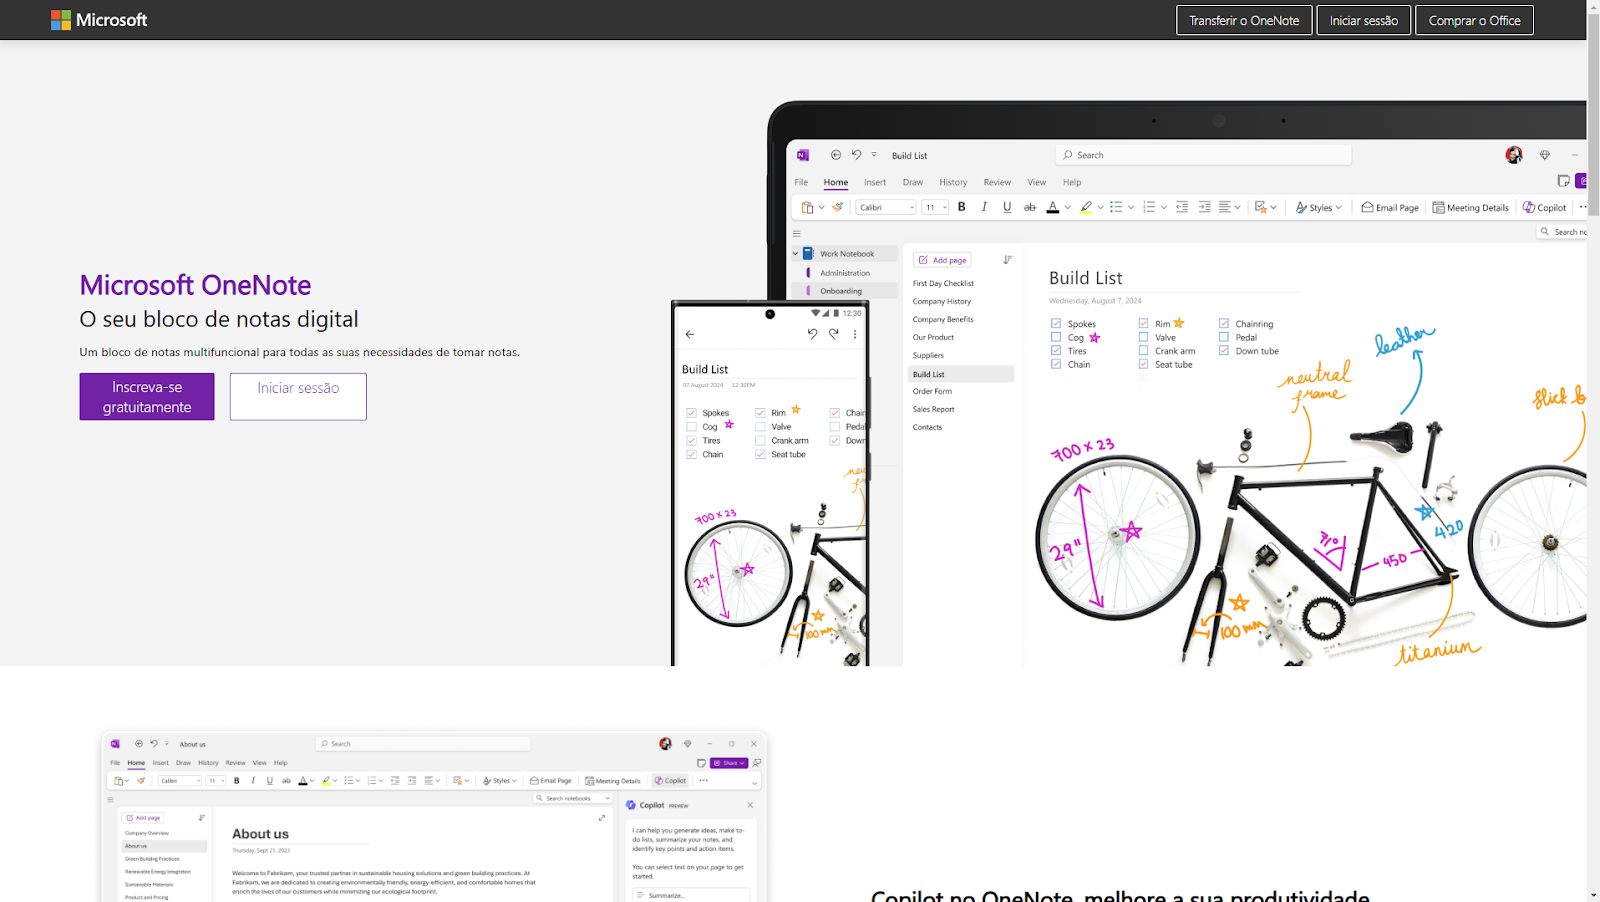
Task: Click the redo icon on the phone screen
Action: coord(834,334)
